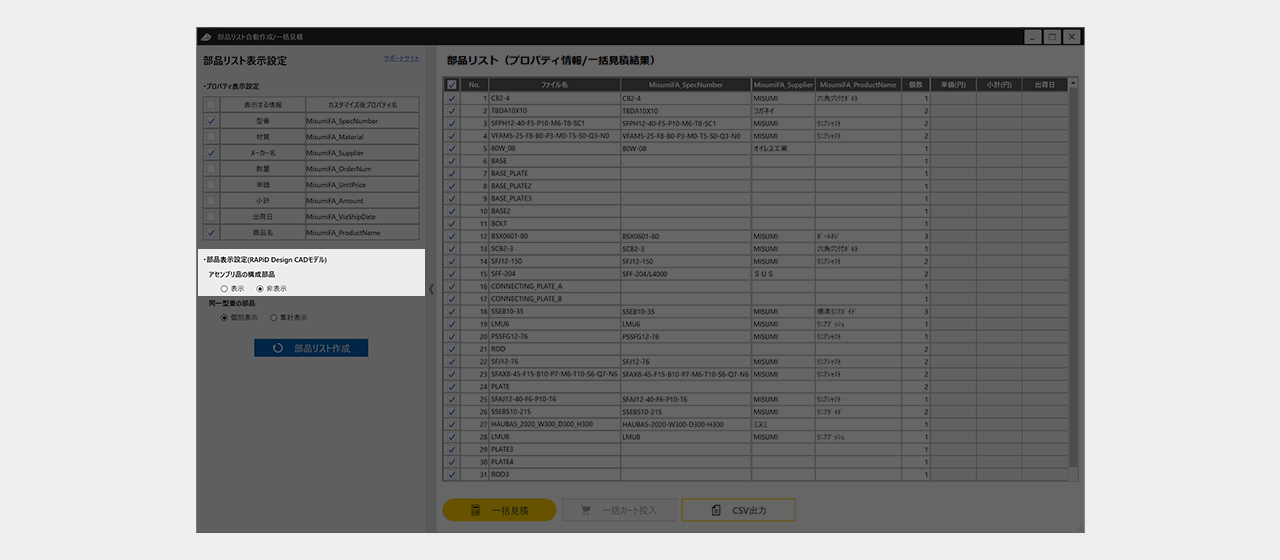Enable the 材質 property checkbox
The image size is (1280, 560).
[211, 137]
